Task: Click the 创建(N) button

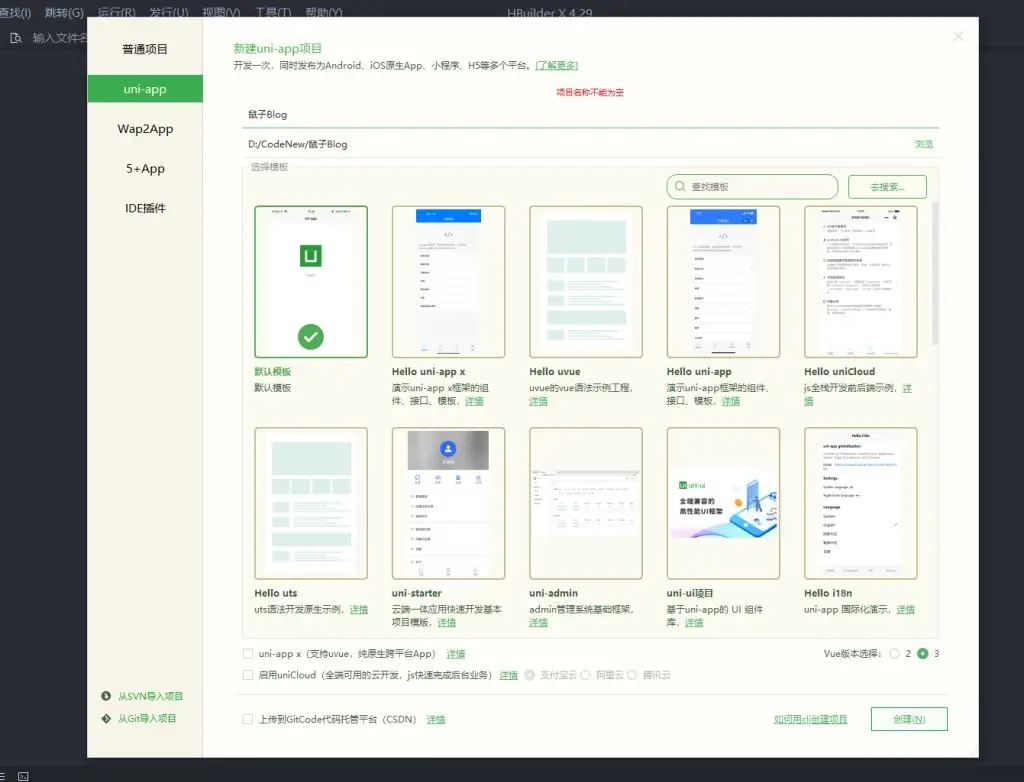Action: click(x=909, y=719)
